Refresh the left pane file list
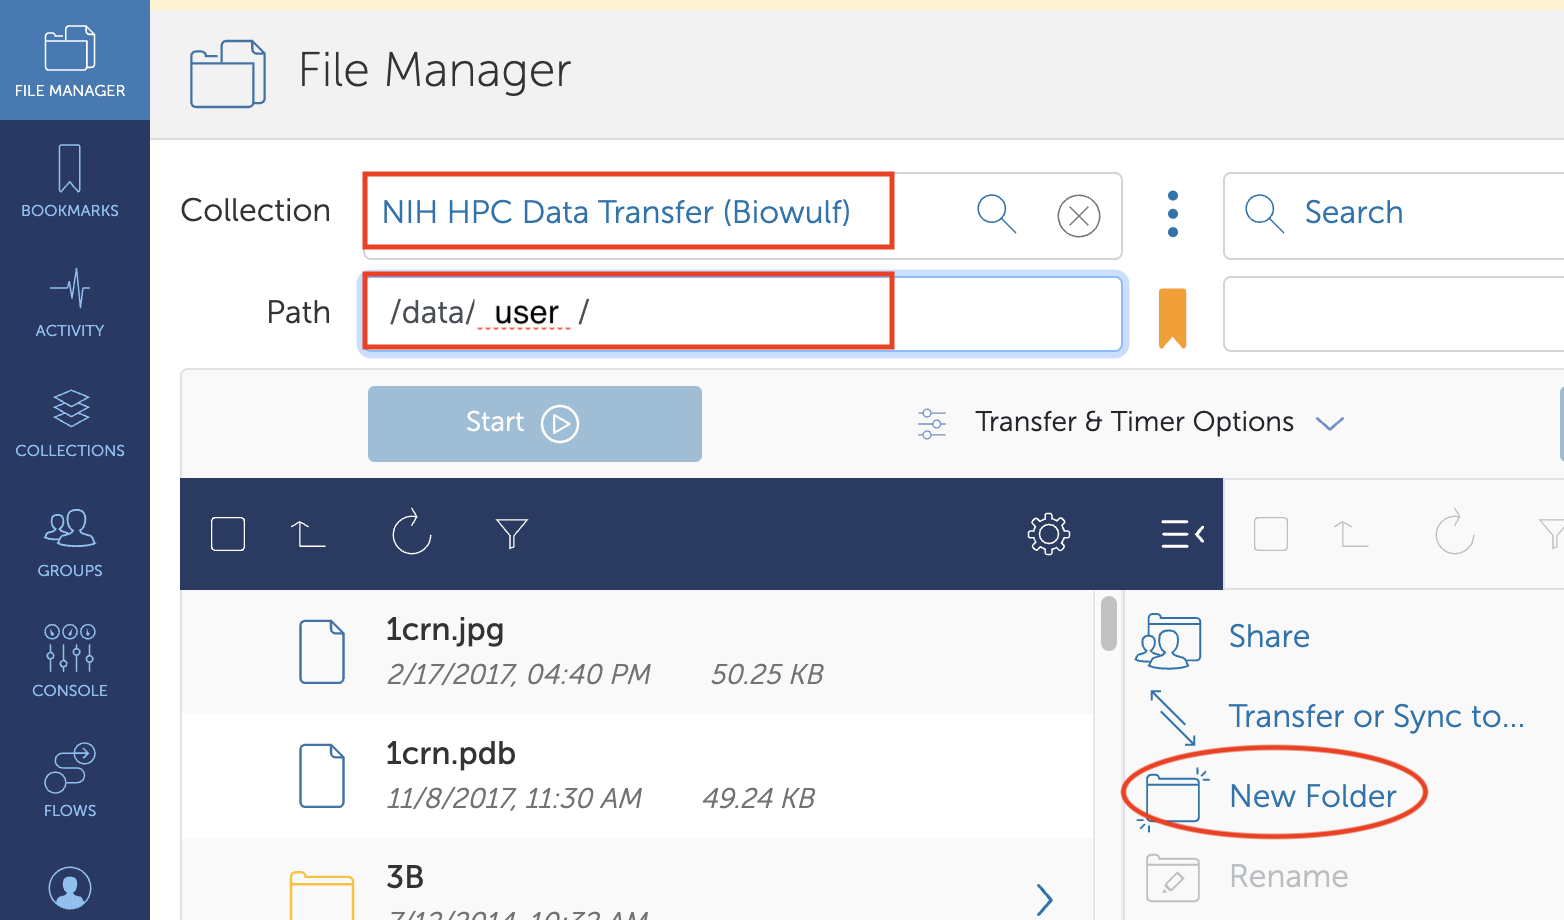Screen dimensions: 1564x920 [x=411, y=533]
